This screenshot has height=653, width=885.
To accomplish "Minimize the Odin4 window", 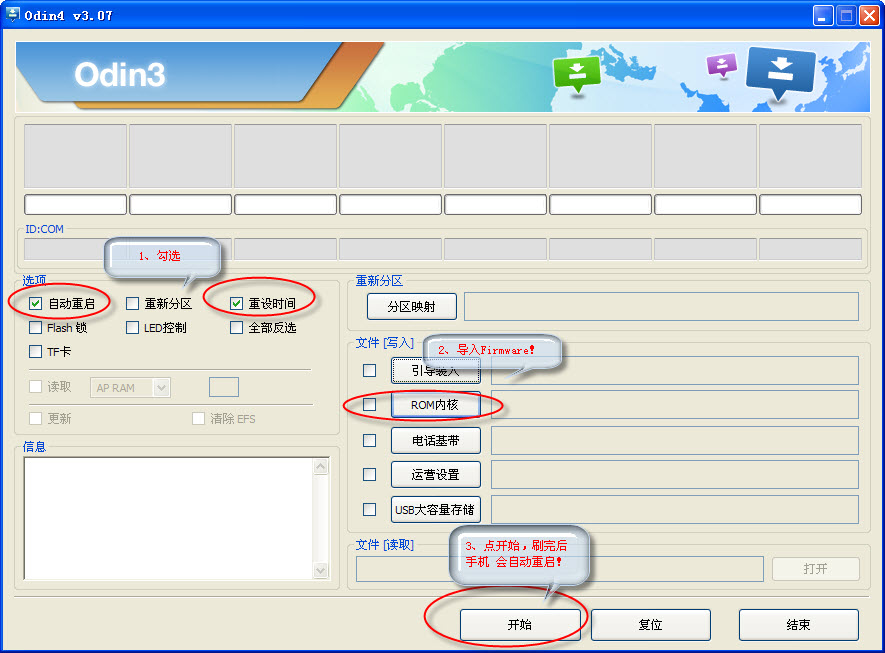I will pyautogui.click(x=823, y=15).
